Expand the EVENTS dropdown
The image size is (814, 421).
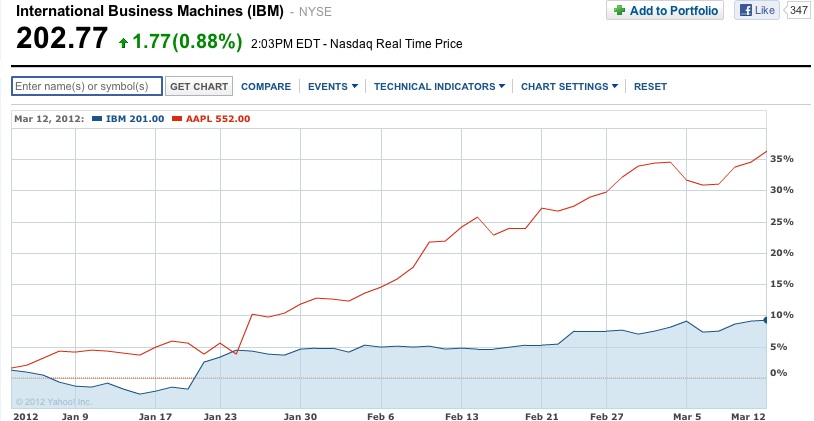[x=332, y=87]
